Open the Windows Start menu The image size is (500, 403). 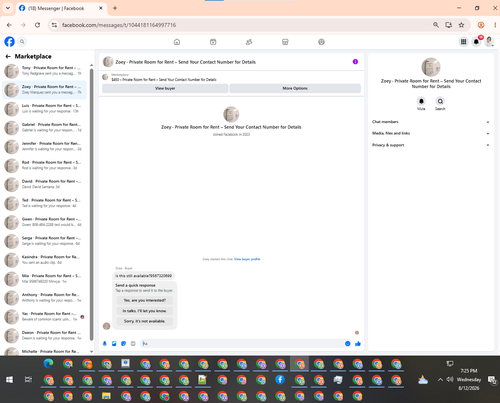pos(9,380)
